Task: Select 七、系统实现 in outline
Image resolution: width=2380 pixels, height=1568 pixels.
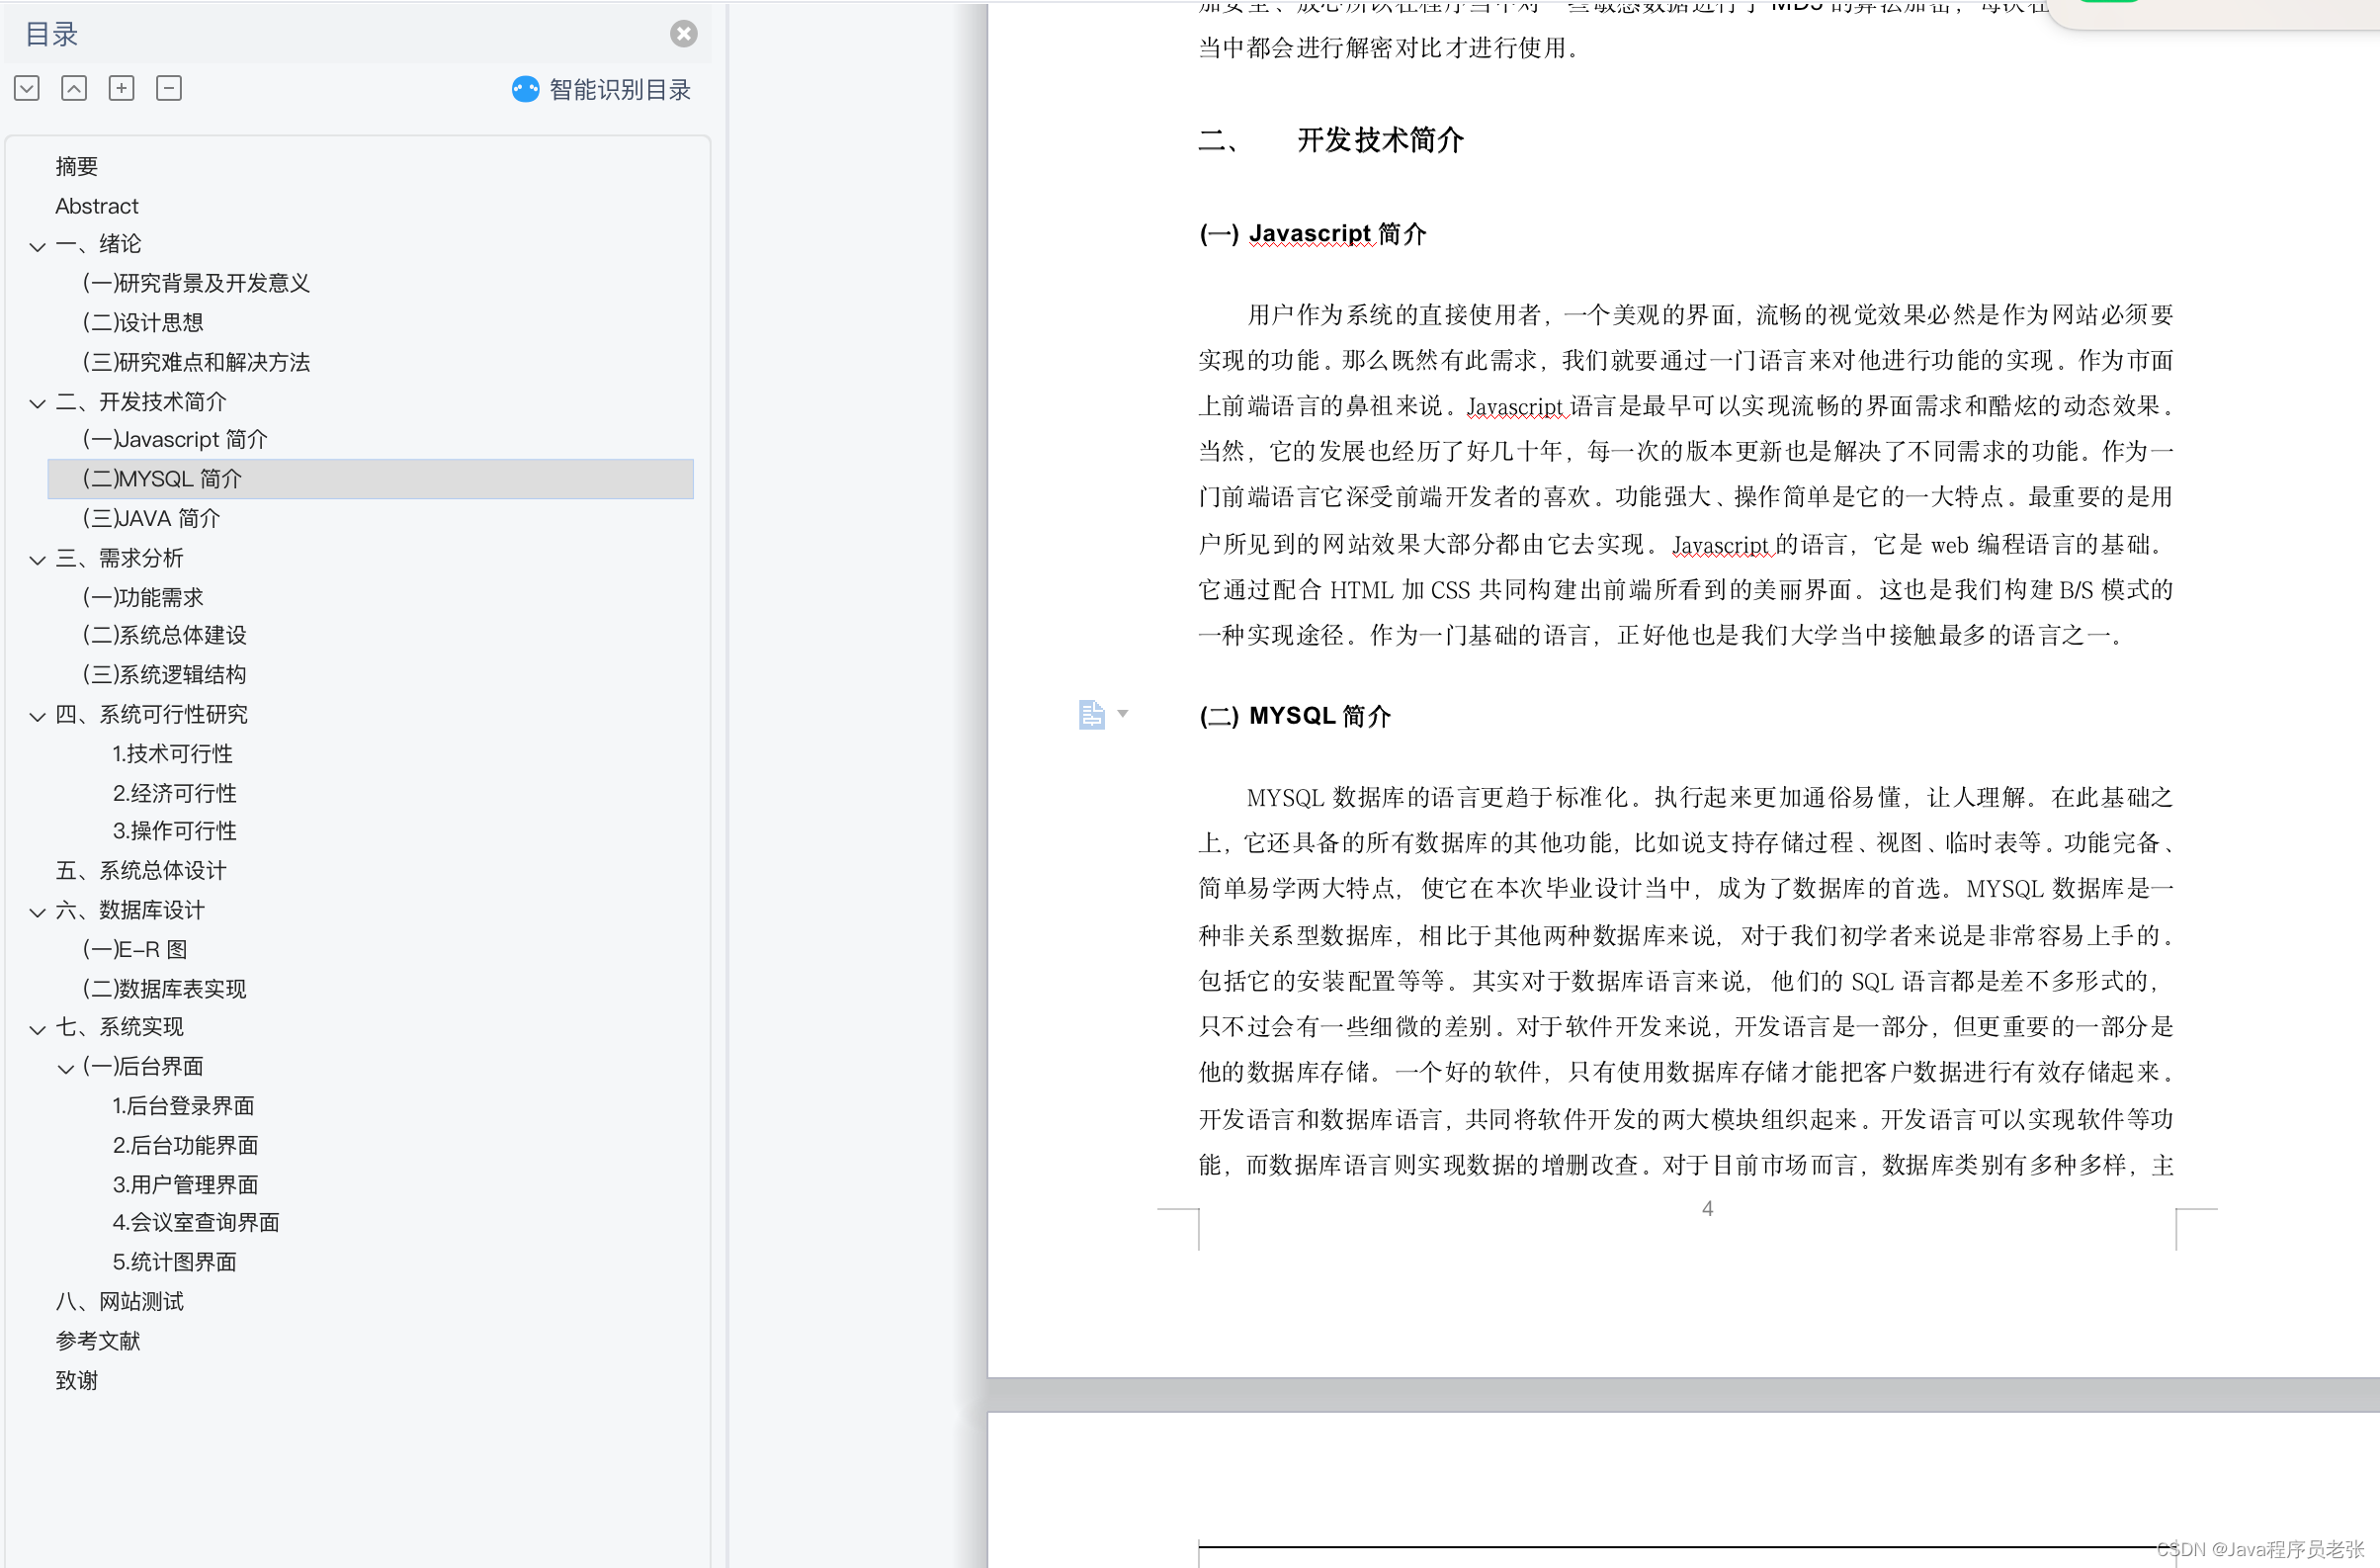Action: 119,1027
